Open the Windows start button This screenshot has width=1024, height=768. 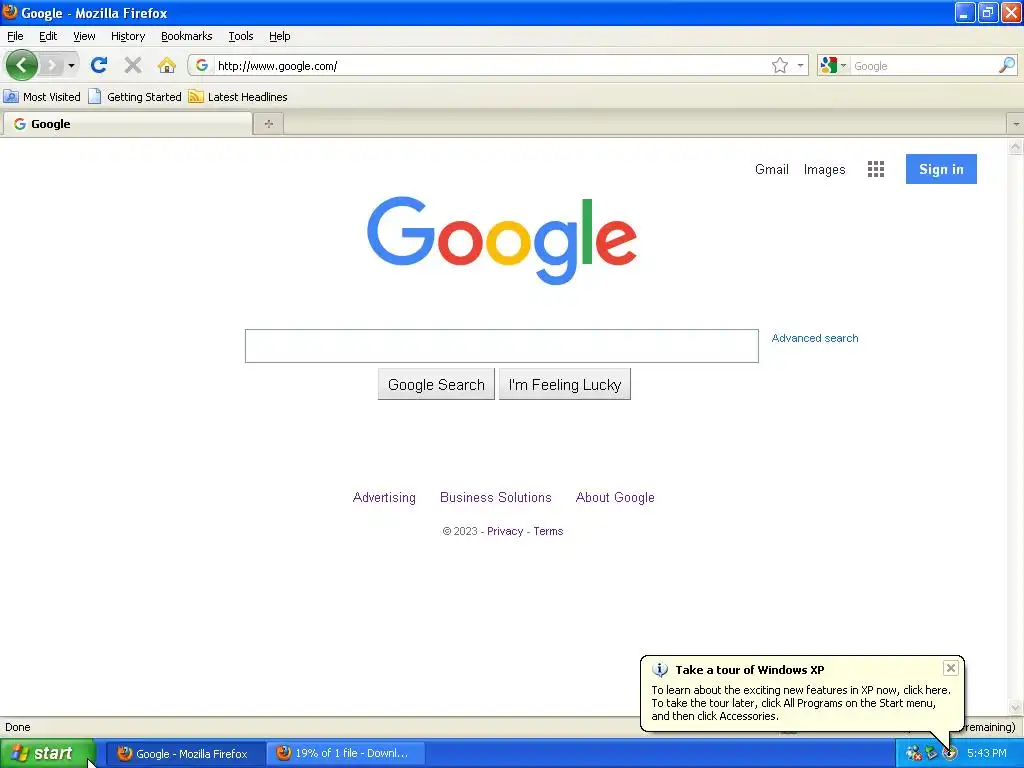click(48, 754)
